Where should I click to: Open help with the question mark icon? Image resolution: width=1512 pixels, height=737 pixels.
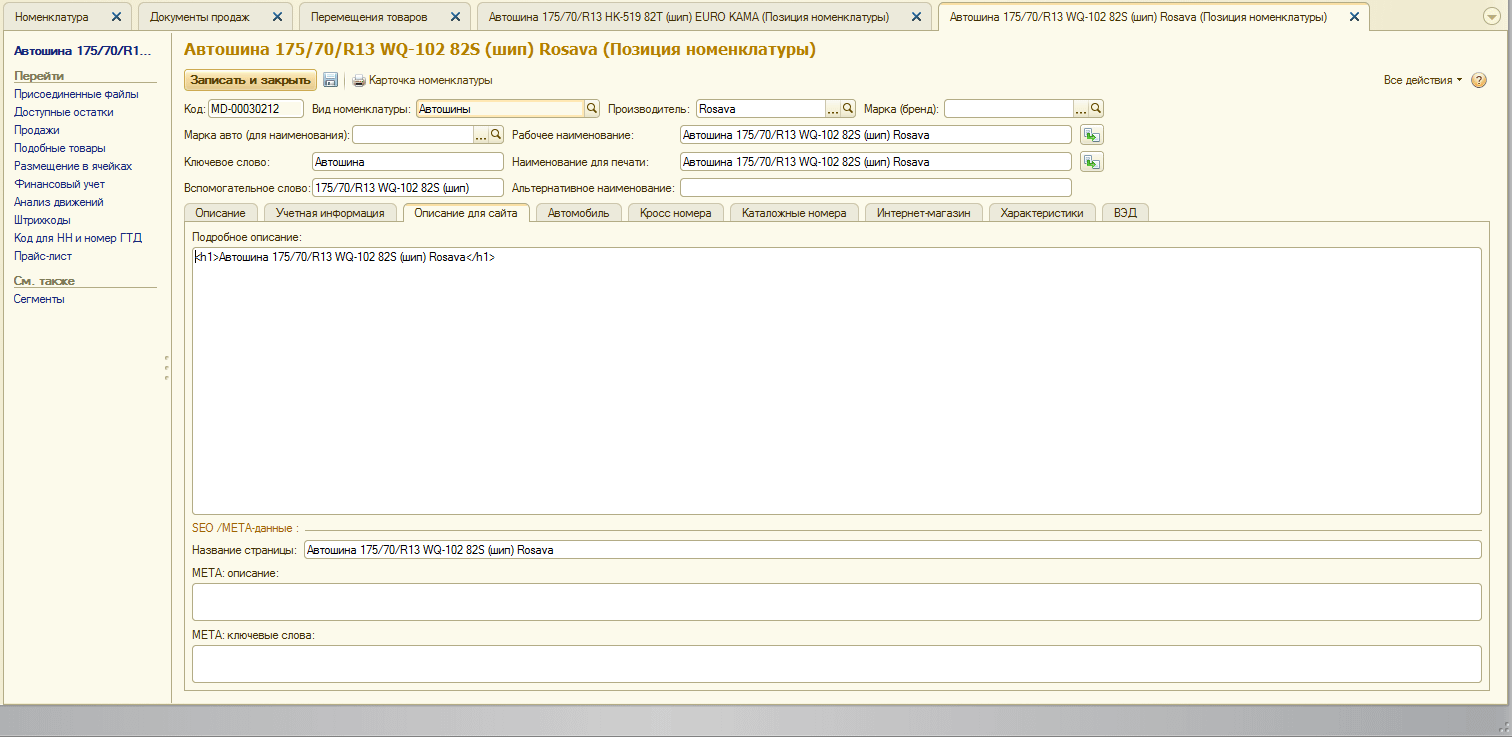pyautogui.click(x=1479, y=80)
